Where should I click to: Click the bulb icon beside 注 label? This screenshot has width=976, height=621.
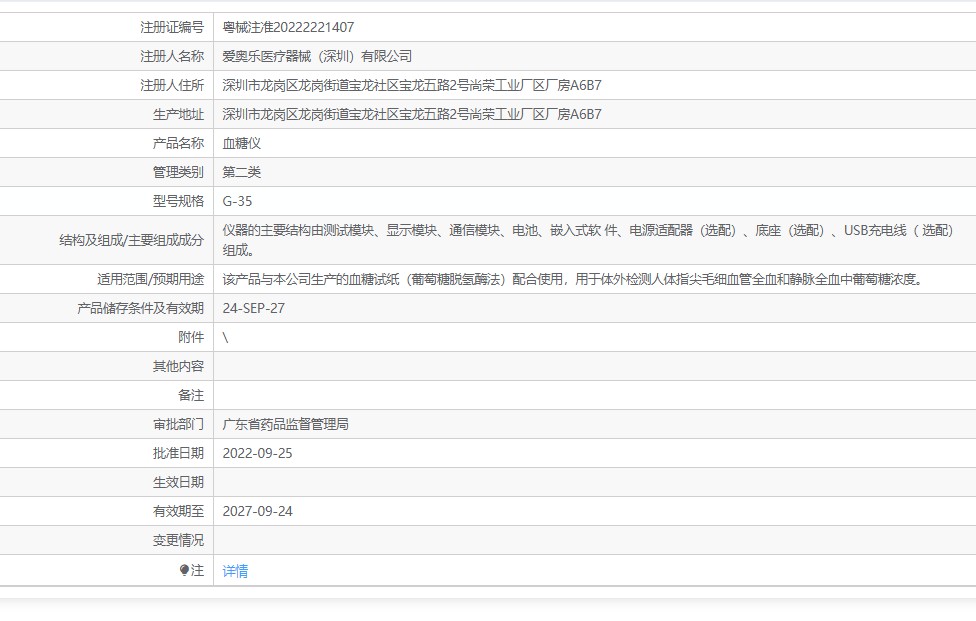pos(184,570)
